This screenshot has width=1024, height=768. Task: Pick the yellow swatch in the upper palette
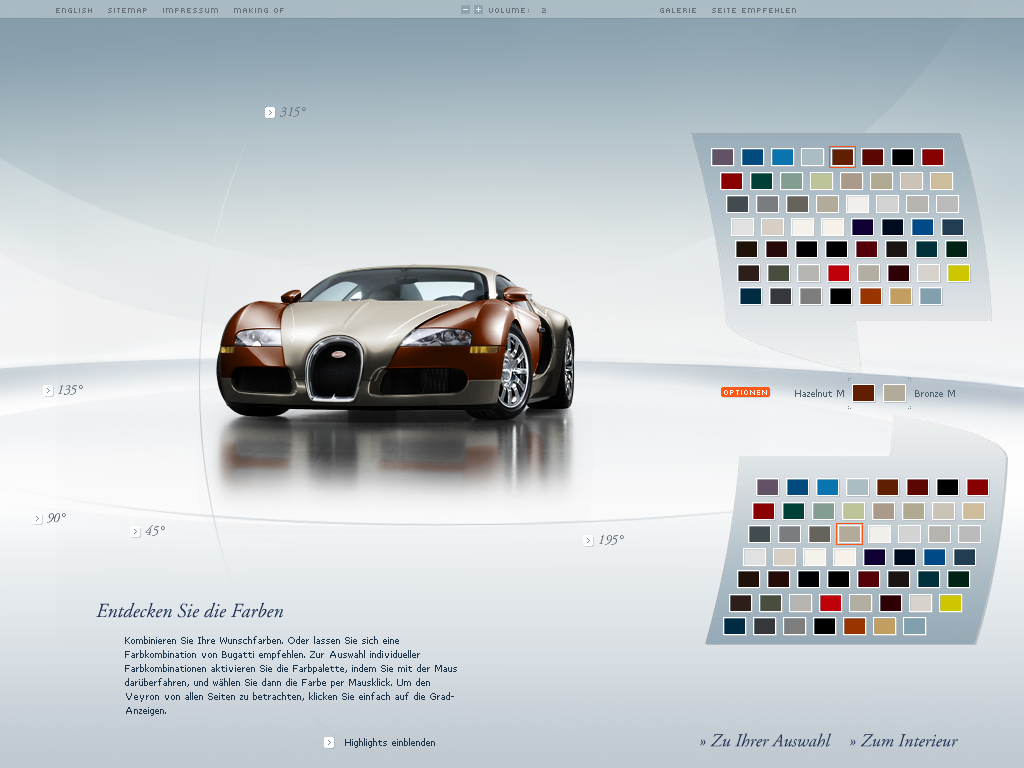[958, 273]
